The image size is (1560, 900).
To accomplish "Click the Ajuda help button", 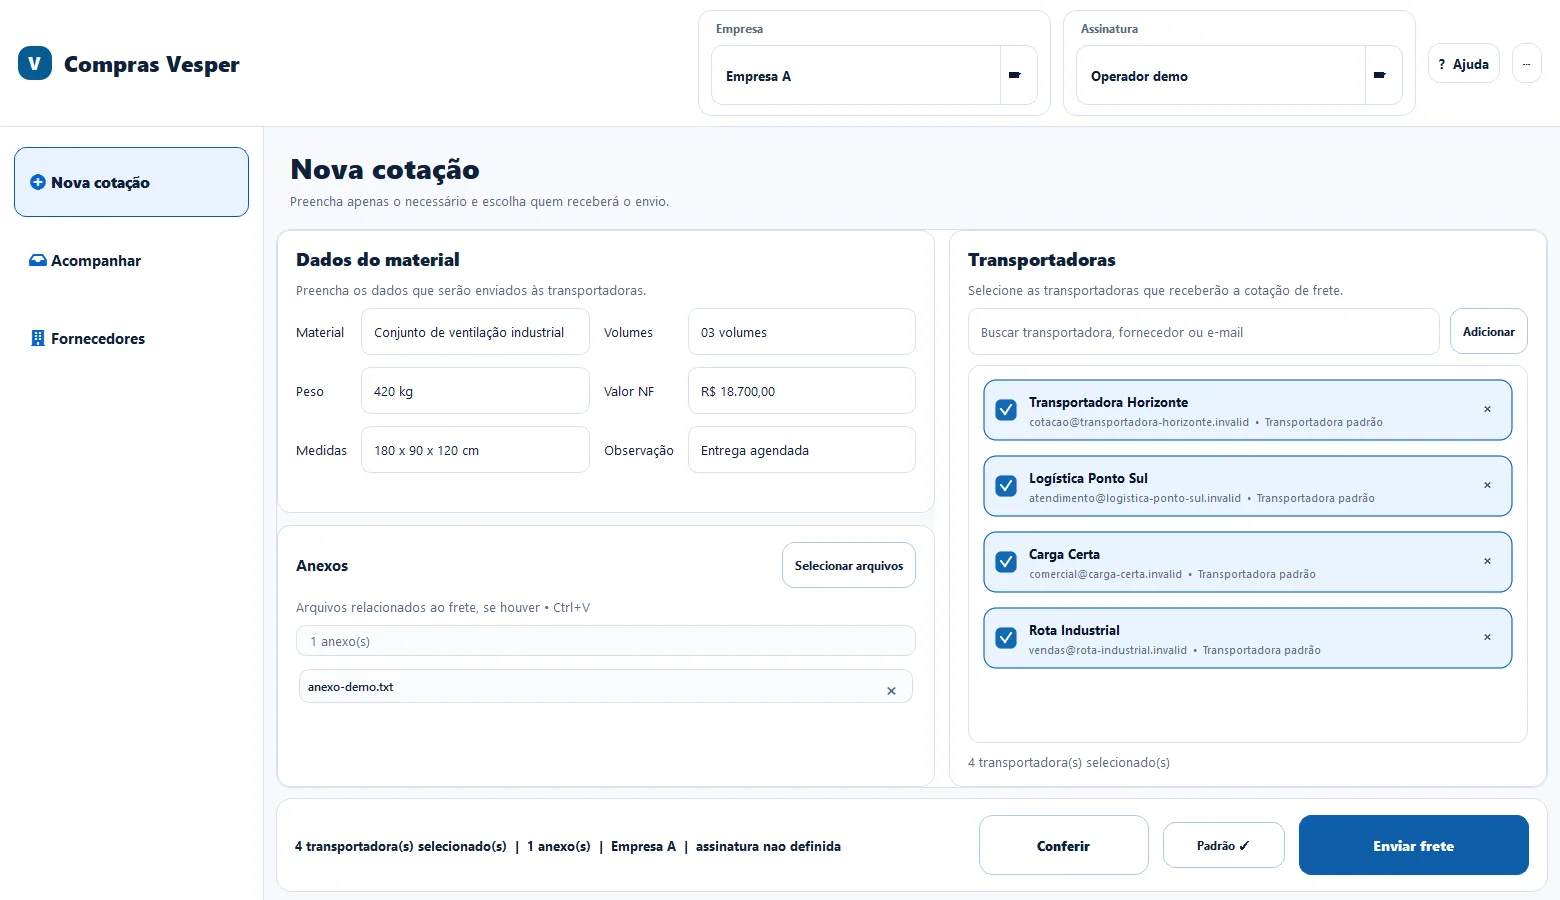I will pyautogui.click(x=1464, y=63).
